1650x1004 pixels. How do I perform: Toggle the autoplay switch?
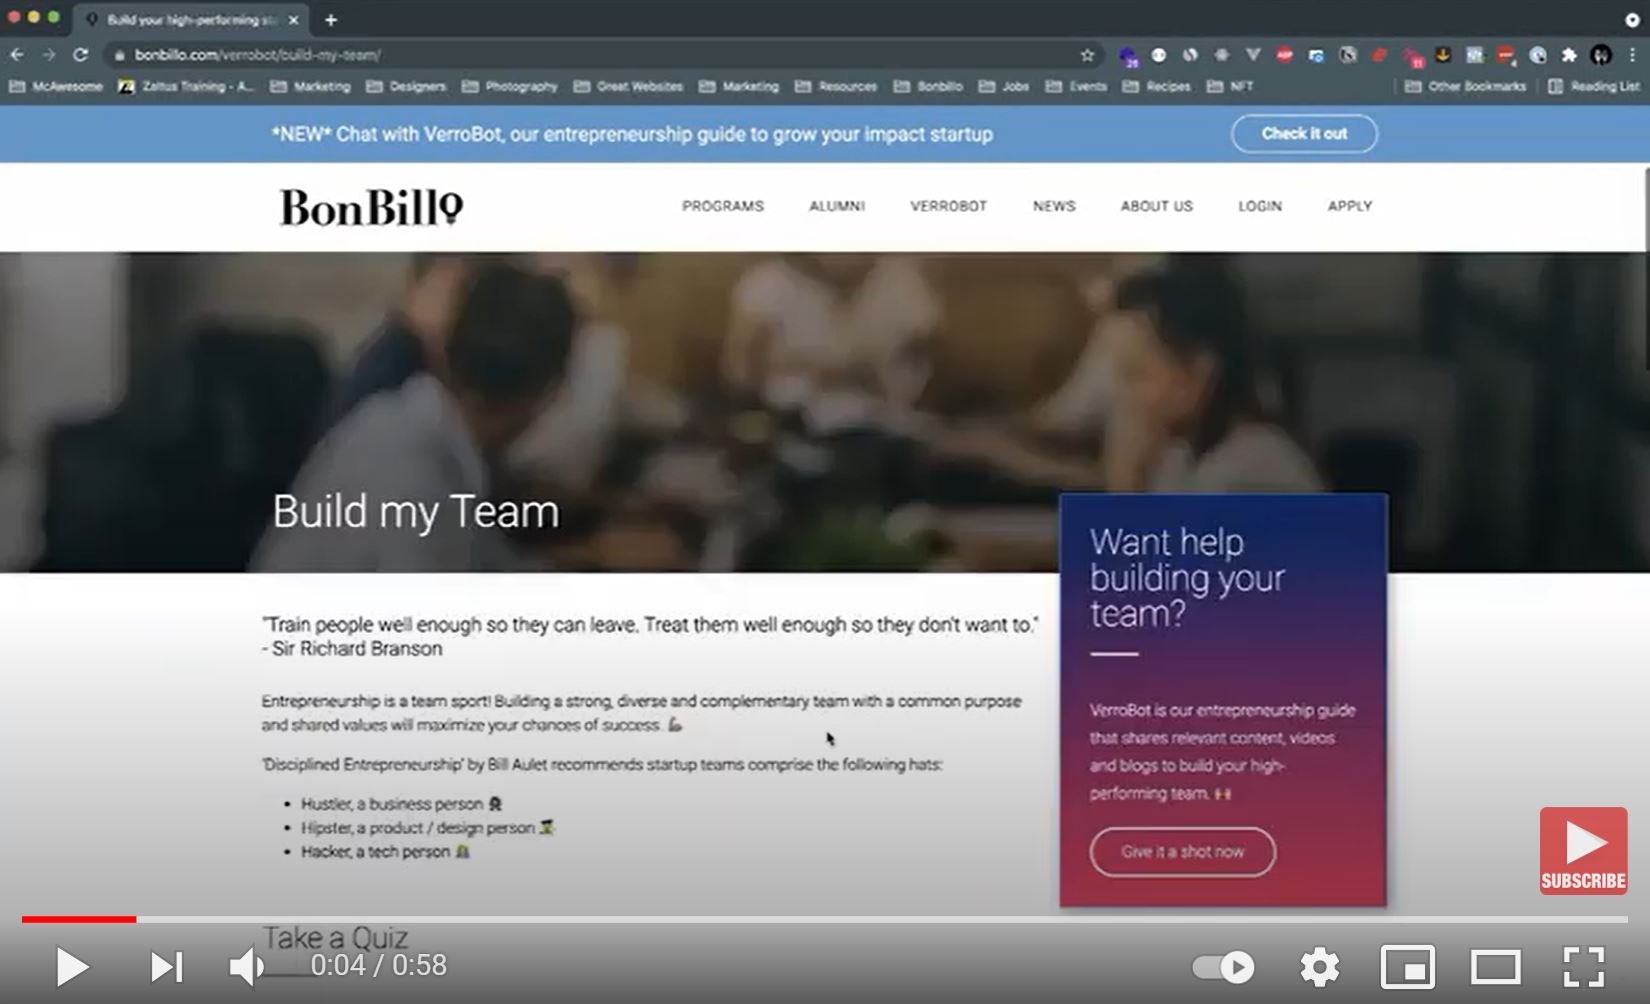pyautogui.click(x=1224, y=967)
